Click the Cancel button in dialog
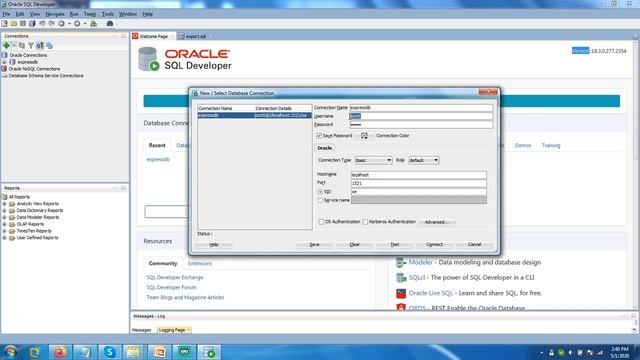The image size is (640, 360). coord(474,244)
